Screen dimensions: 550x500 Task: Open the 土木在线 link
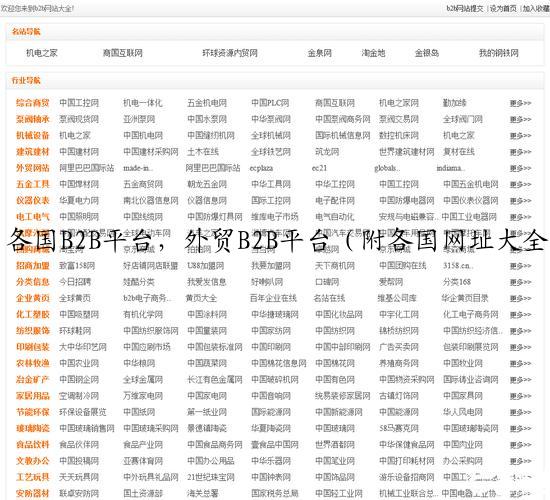click(x=203, y=152)
